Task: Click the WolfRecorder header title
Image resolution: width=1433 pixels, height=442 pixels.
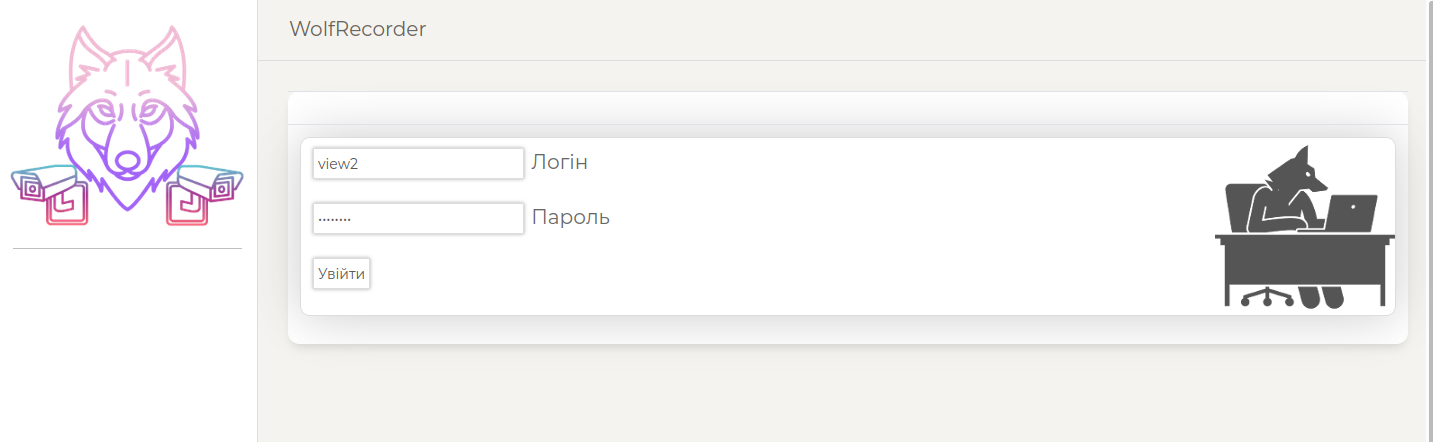Action: pyautogui.click(x=357, y=29)
